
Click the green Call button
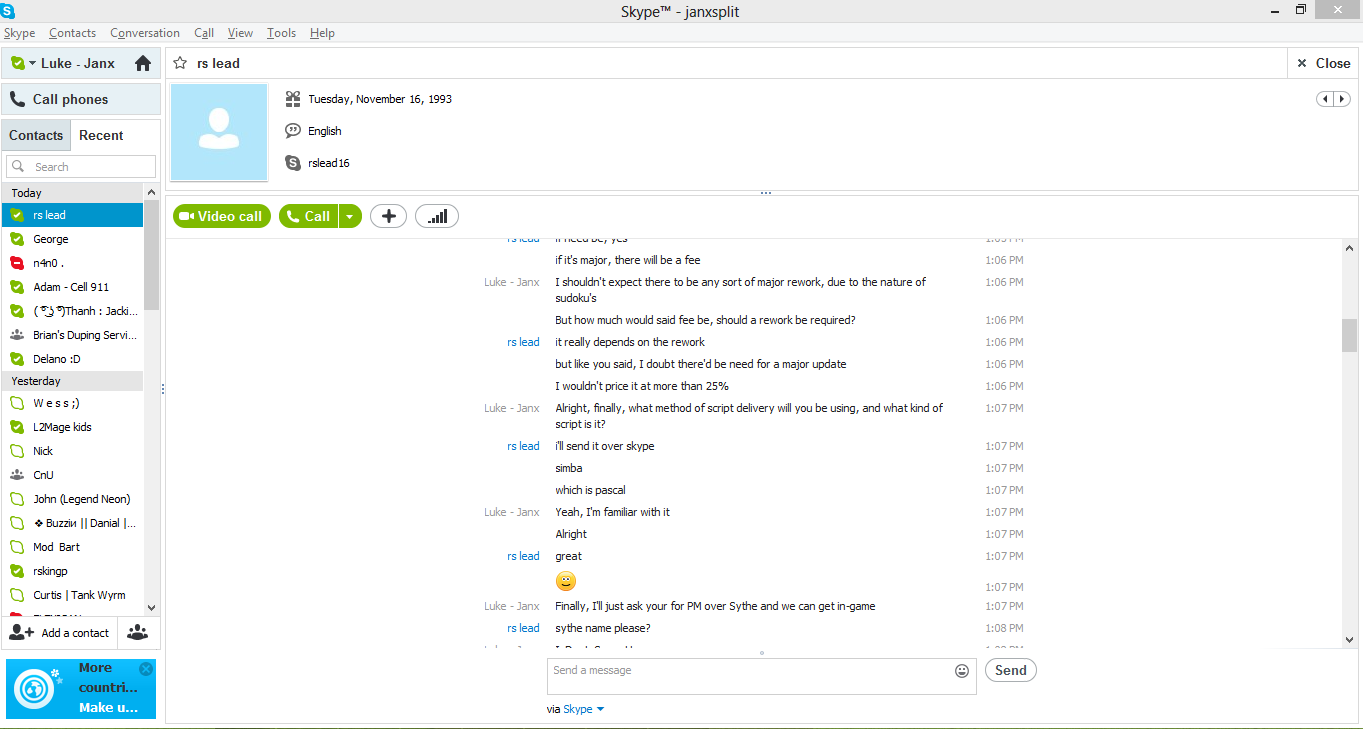pos(309,216)
